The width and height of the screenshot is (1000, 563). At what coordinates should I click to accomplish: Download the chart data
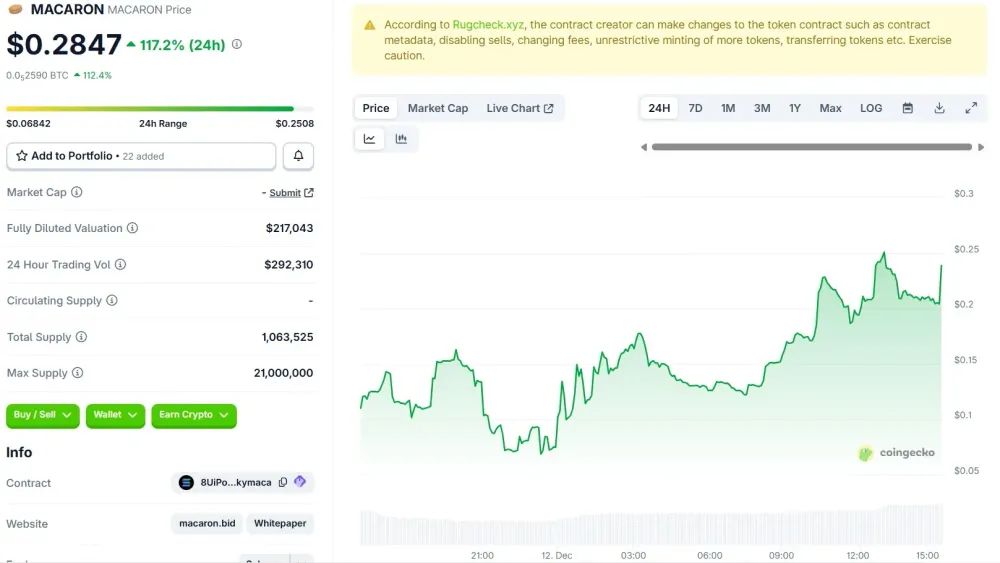pyautogui.click(x=939, y=108)
